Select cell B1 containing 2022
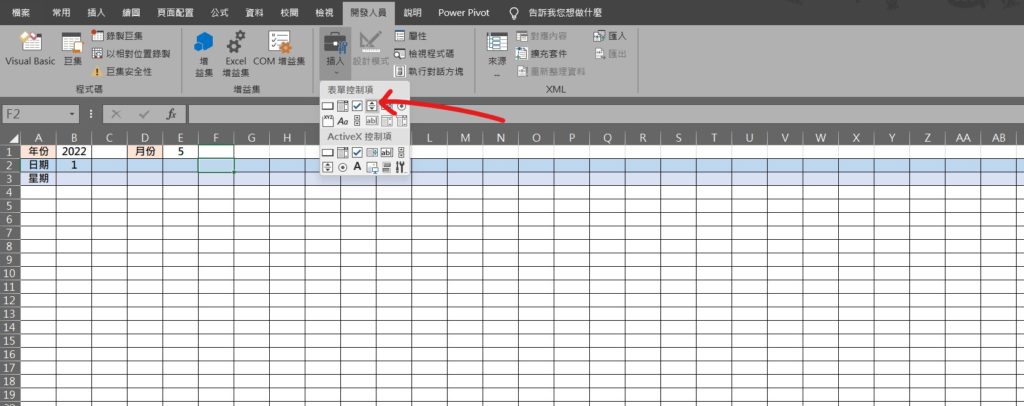This screenshot has height=406, width=1024. (x=74, y=151)
